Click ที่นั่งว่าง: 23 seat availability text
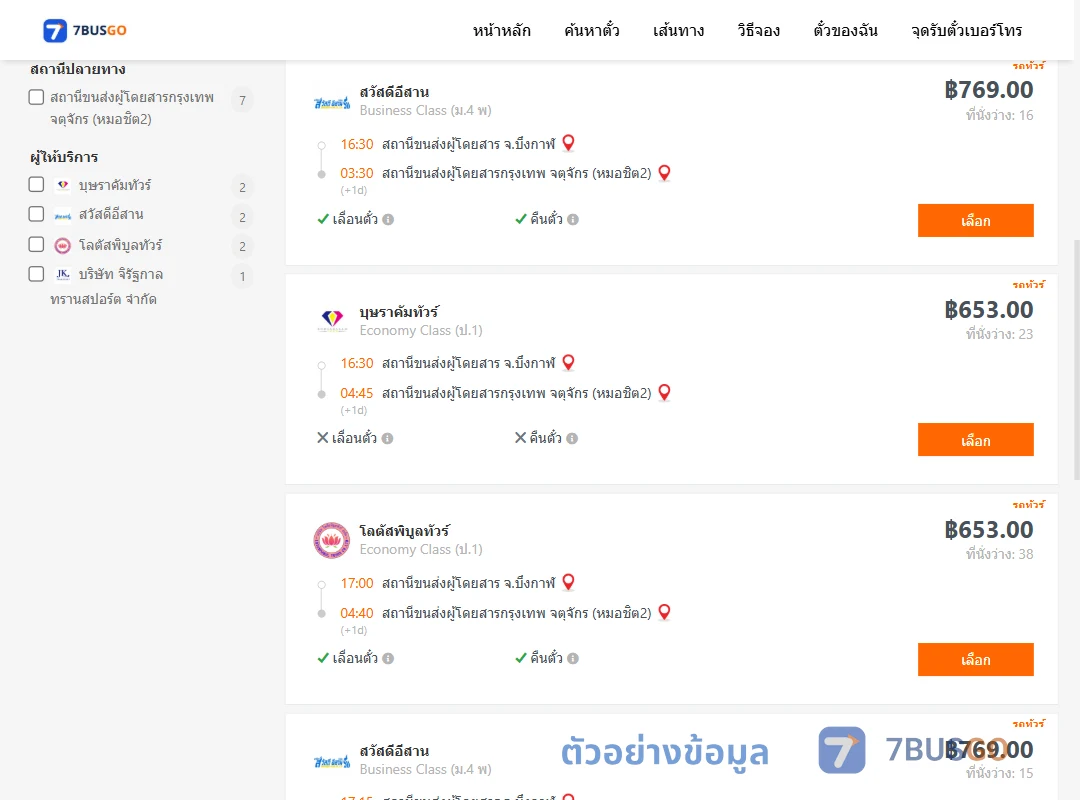The height and width of the screenshot is (800, 1080). pos(999,334)
